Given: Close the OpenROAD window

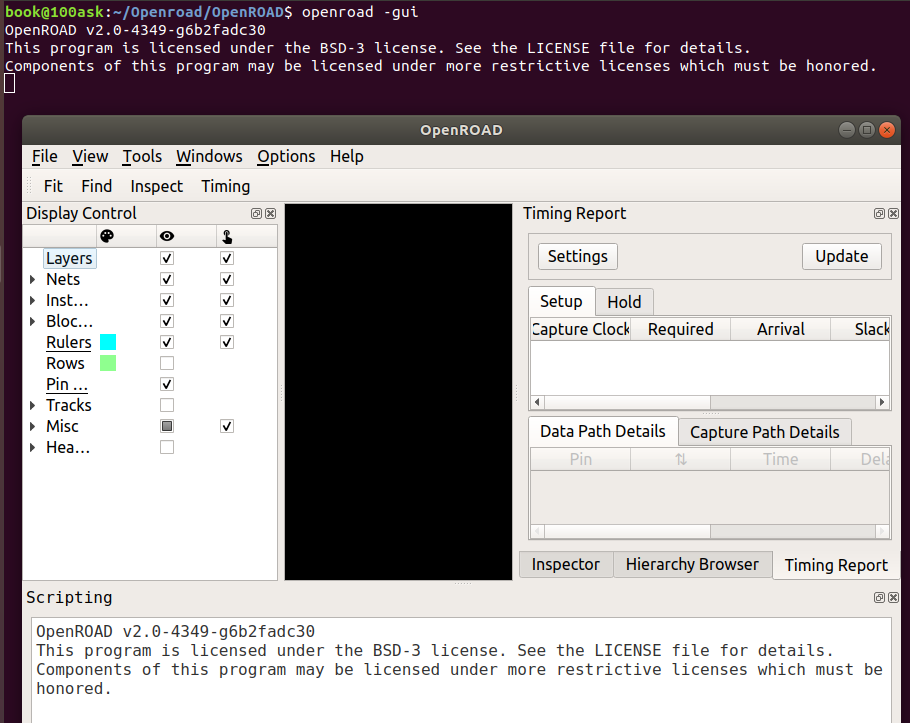Looking at the screenshot, I should (887, 130).
